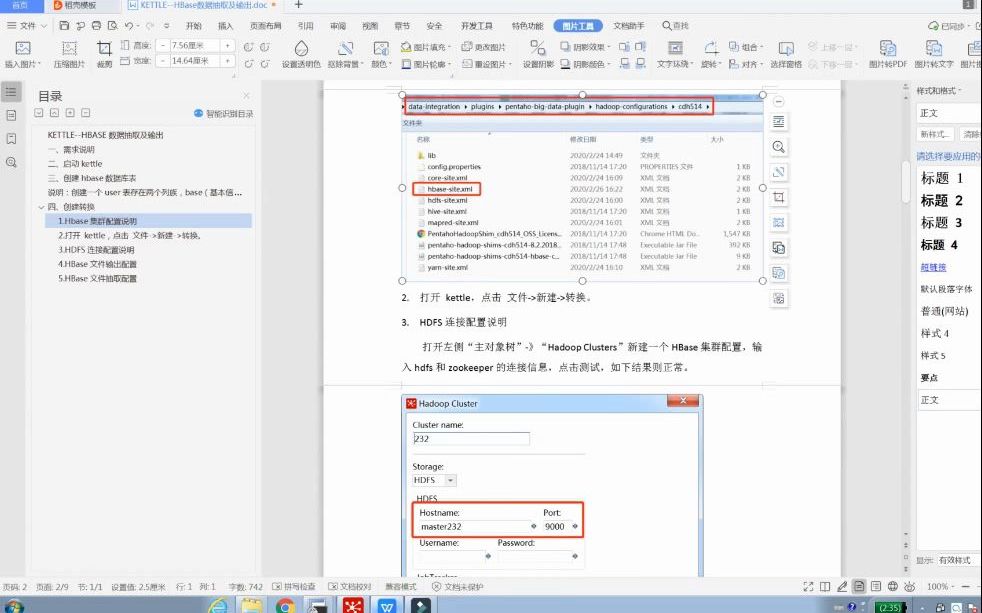Click the Picture to Text (图片转文字) icon
Screen dimensions: 982x613
[x=934, y=48]
